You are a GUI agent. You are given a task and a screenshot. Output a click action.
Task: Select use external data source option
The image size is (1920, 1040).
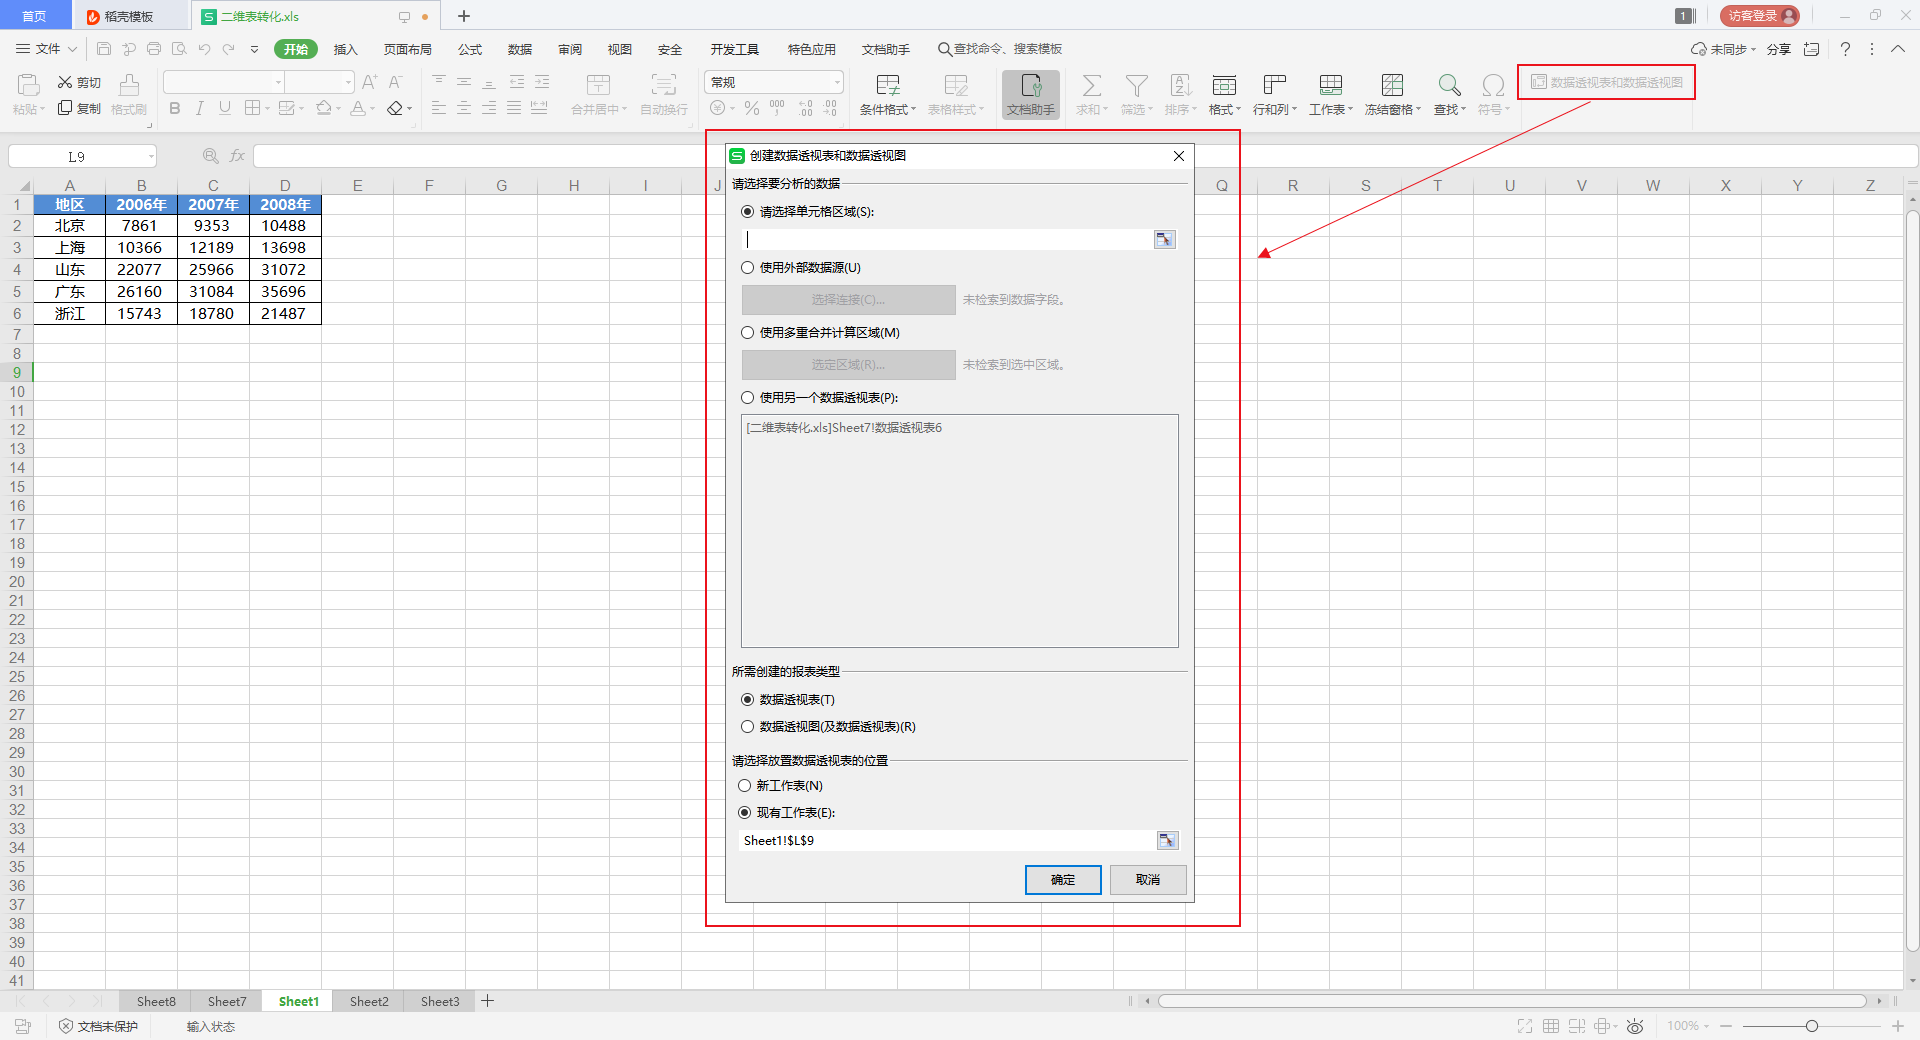[747, 268]
